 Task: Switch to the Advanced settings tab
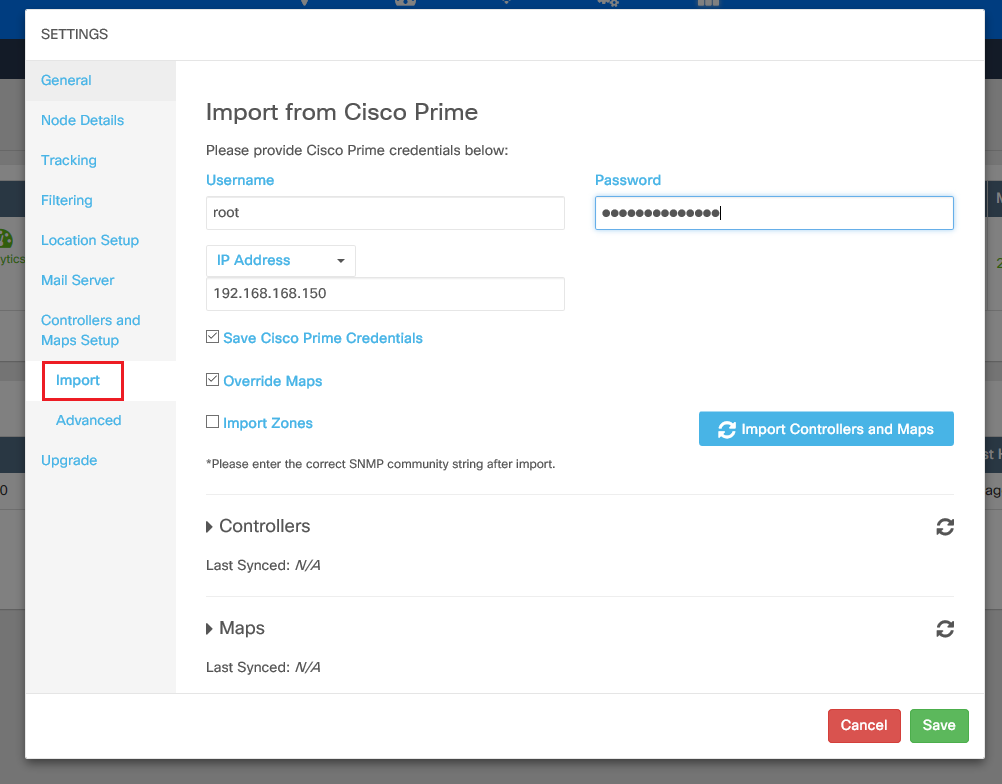tap(88, 420)
